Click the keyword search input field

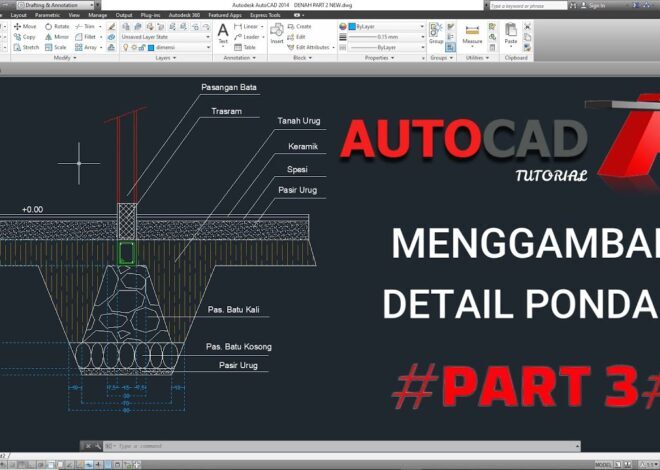528,5
